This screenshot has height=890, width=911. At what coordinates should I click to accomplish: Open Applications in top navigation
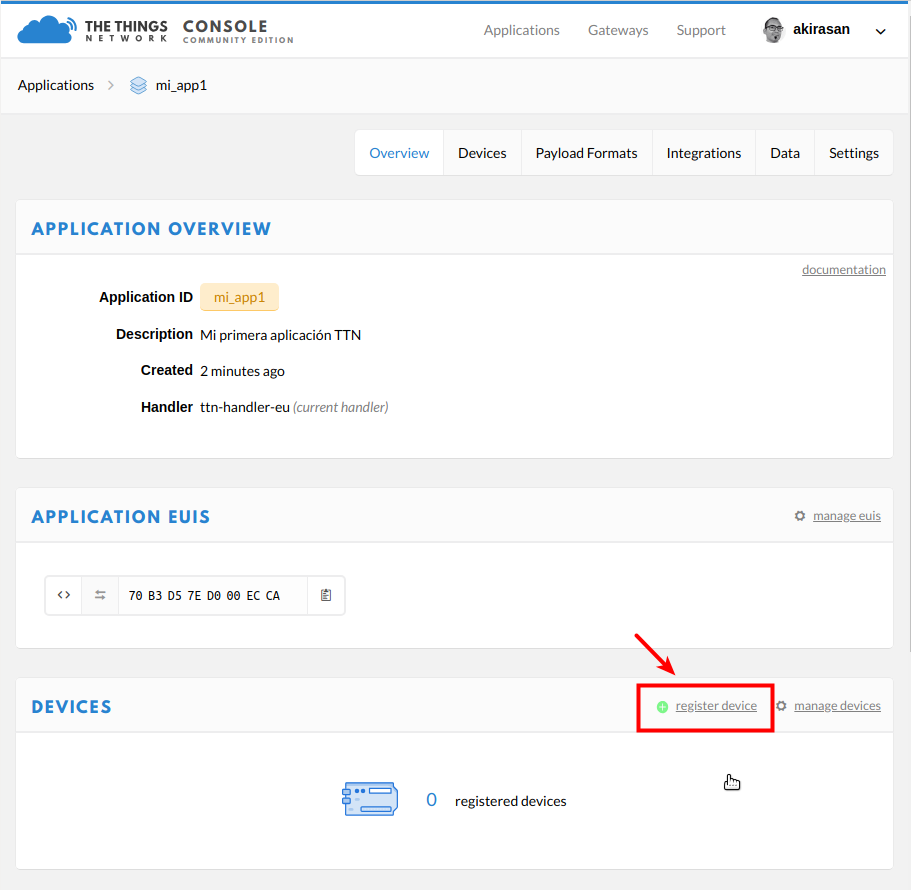[521, 30]
